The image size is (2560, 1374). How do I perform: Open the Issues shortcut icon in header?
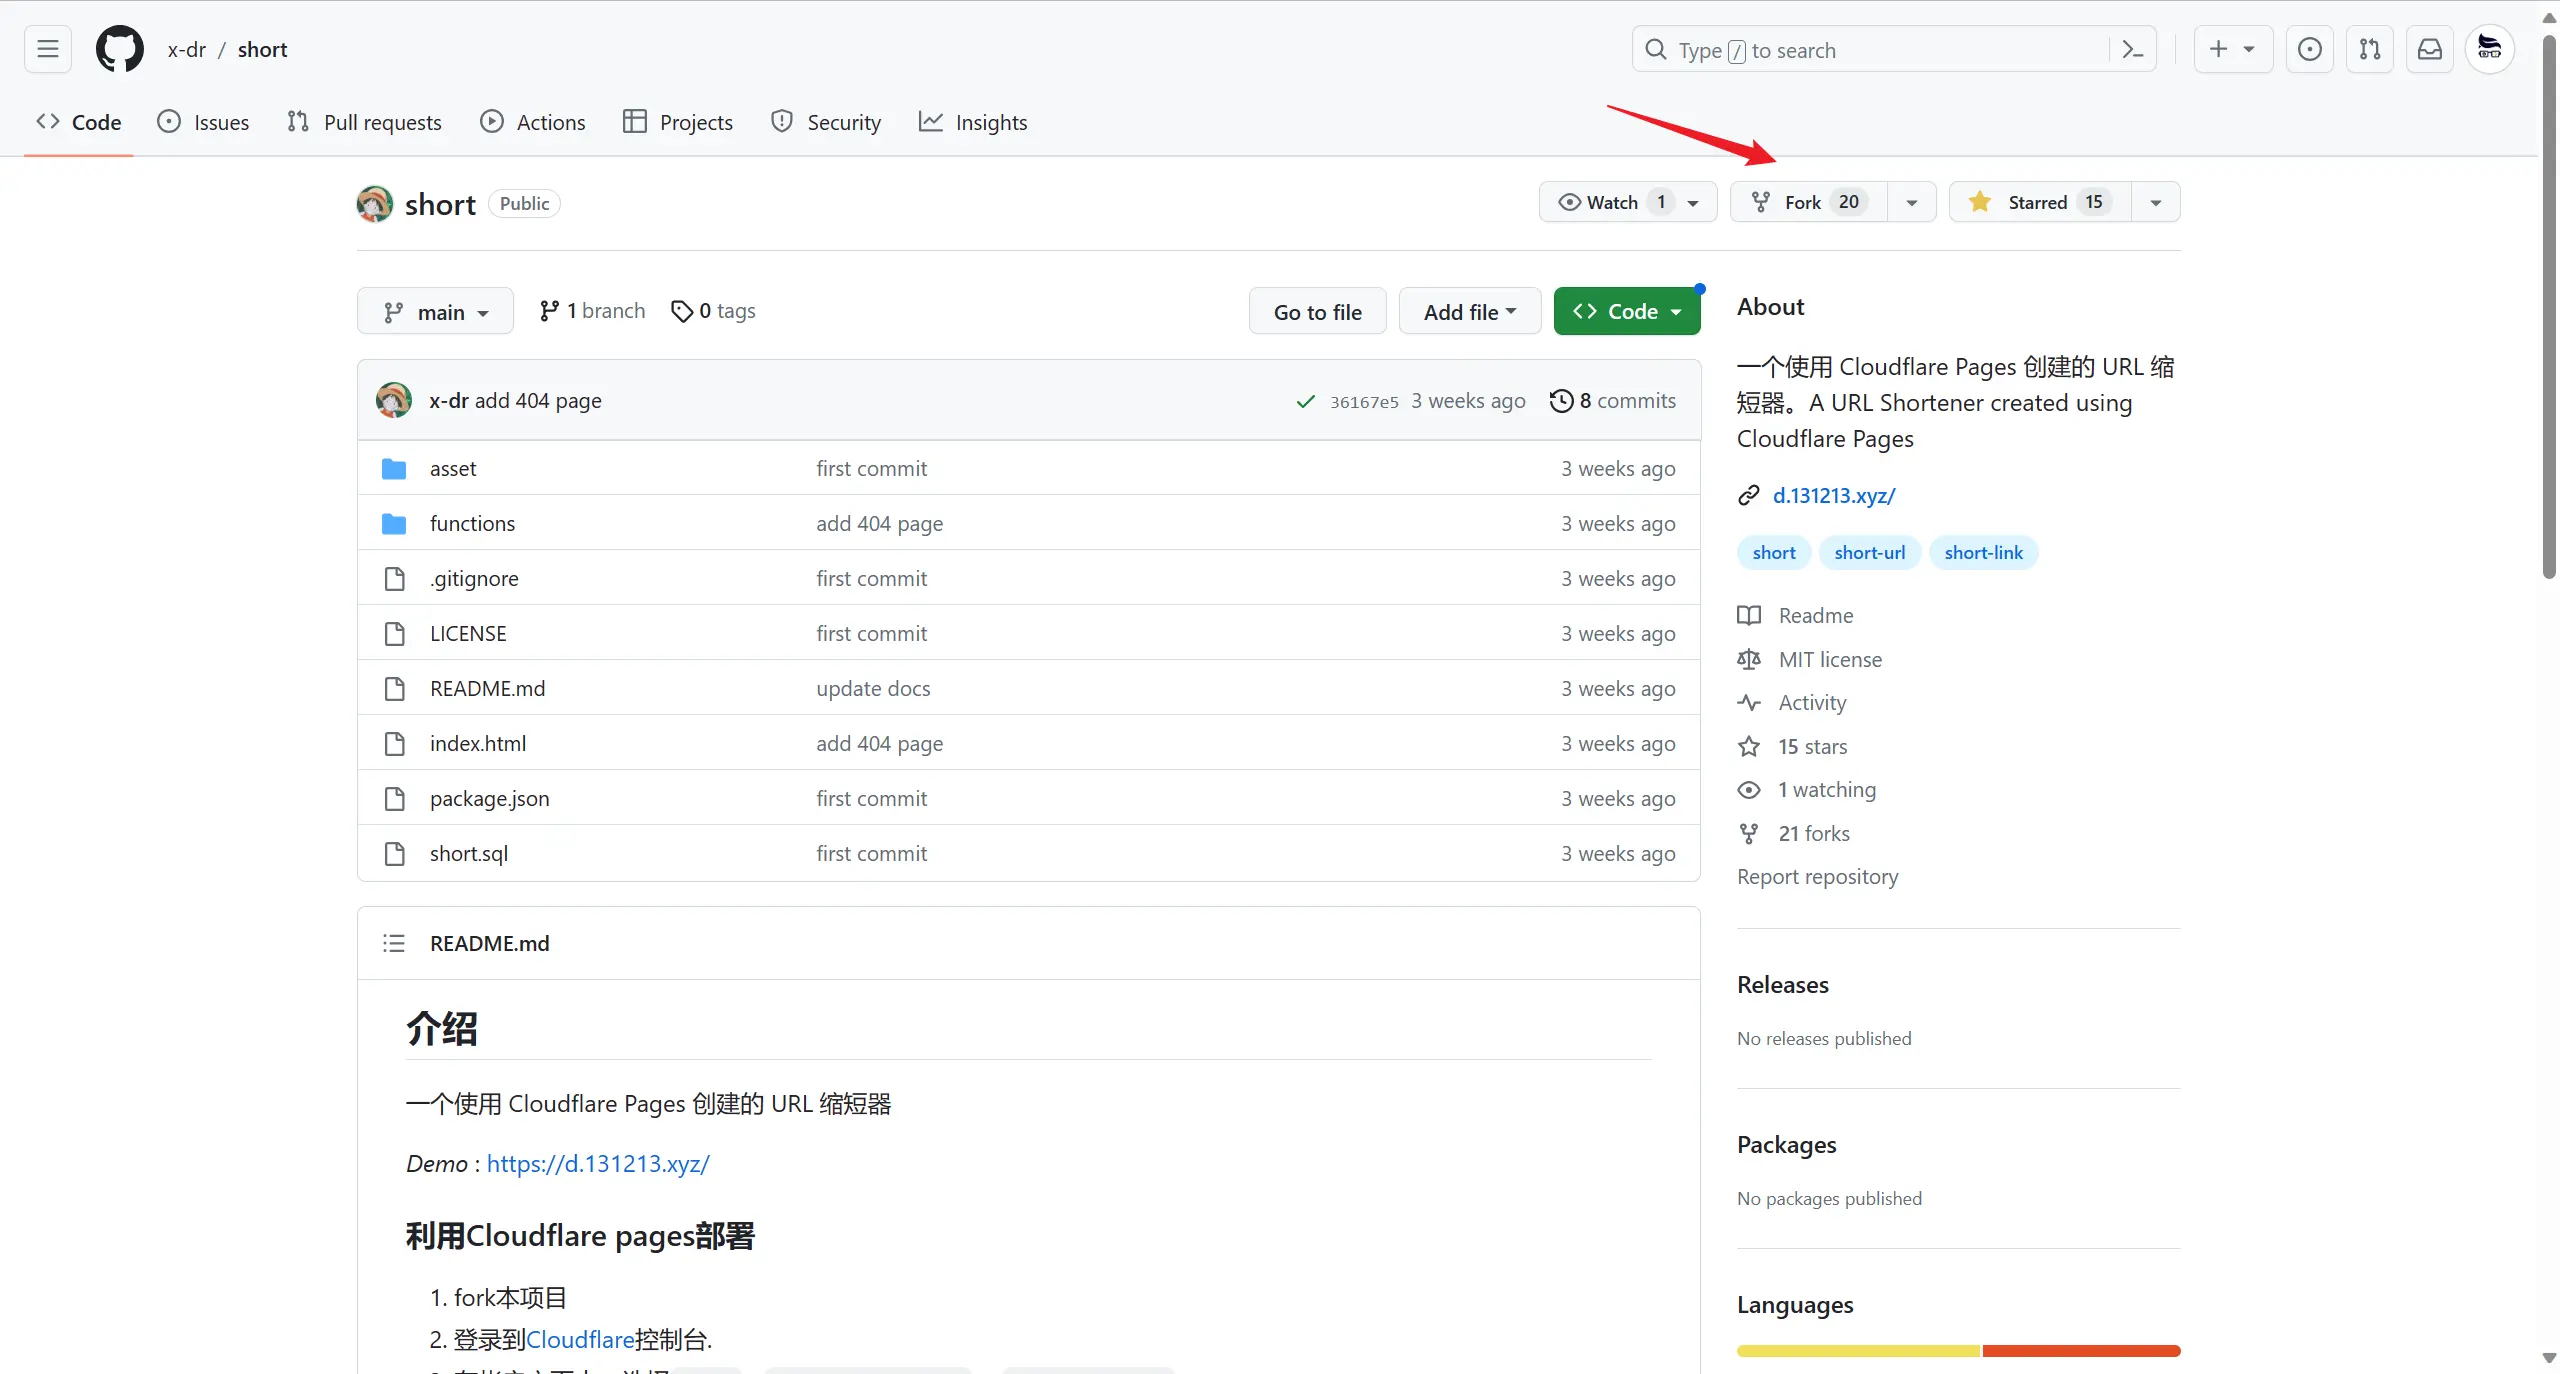2309,49
